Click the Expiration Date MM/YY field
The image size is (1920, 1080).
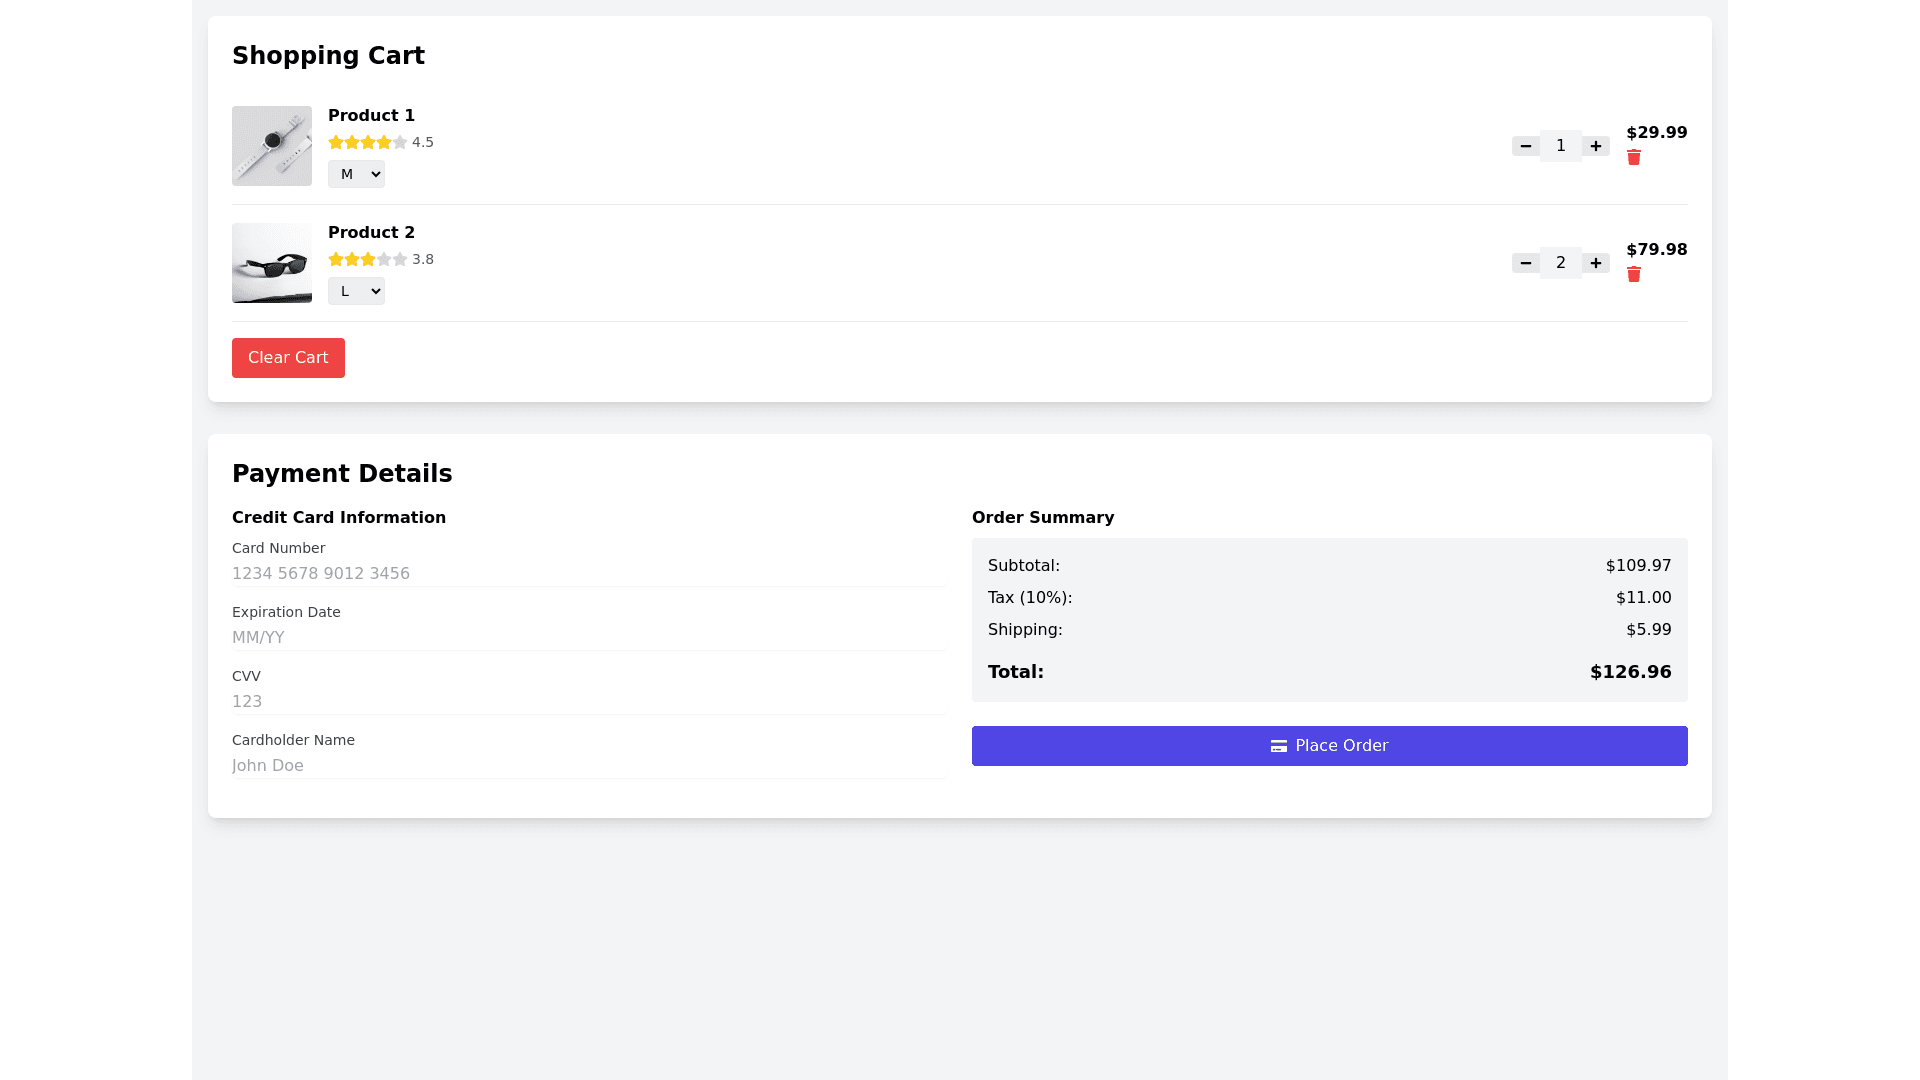[x=588, y=638]
